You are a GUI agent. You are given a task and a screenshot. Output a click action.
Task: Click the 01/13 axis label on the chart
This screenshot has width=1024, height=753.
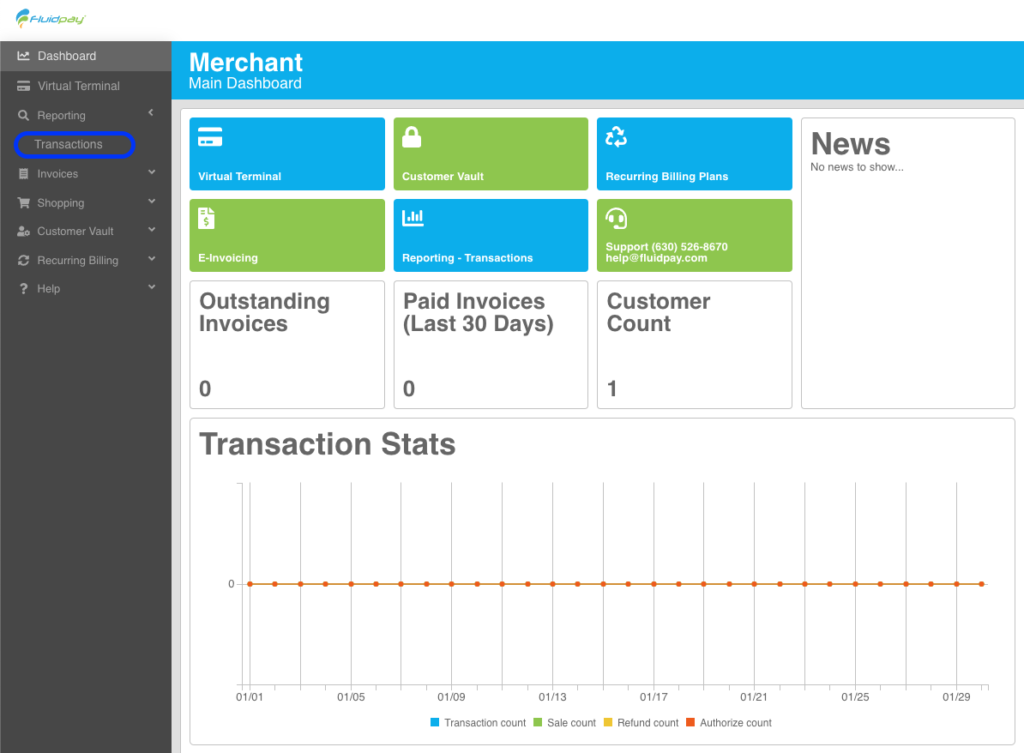(x=552, y=697)
